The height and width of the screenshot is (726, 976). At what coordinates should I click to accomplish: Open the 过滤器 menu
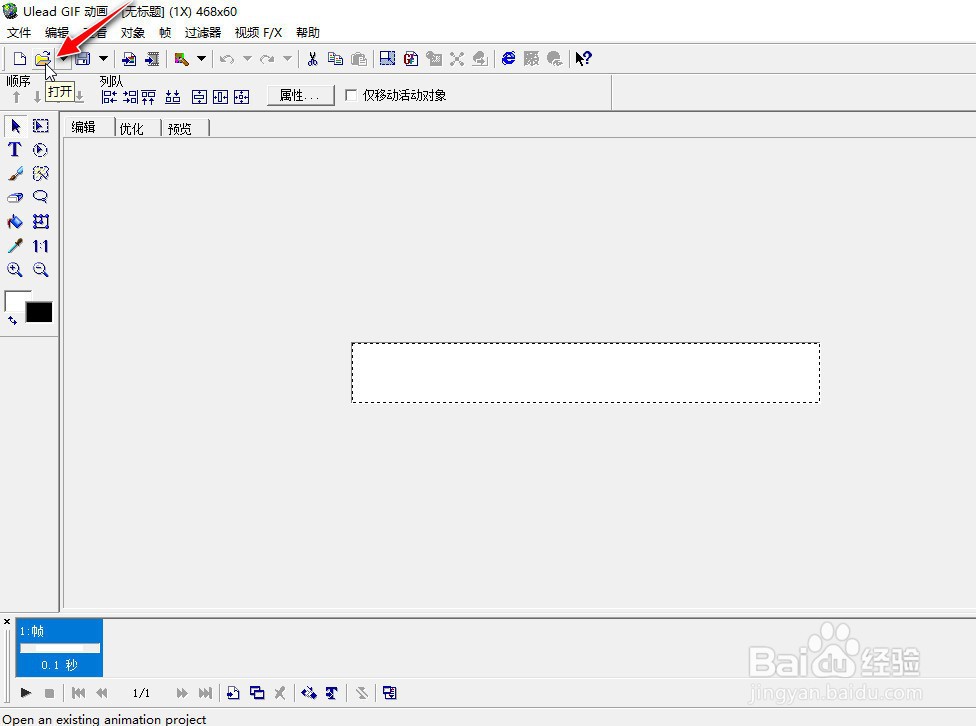click(x=203, y=32)
